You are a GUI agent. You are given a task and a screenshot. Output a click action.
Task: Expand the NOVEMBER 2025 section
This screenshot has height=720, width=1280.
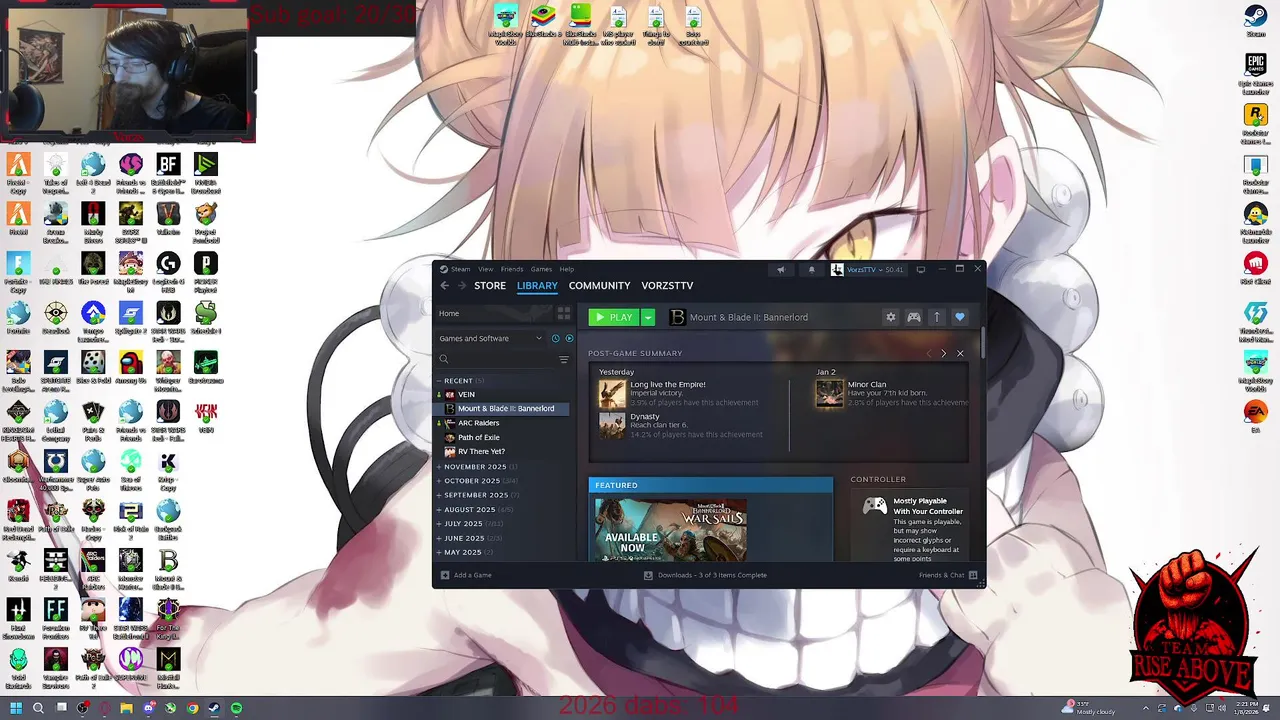pyautogui.click(x=477, y=467)
